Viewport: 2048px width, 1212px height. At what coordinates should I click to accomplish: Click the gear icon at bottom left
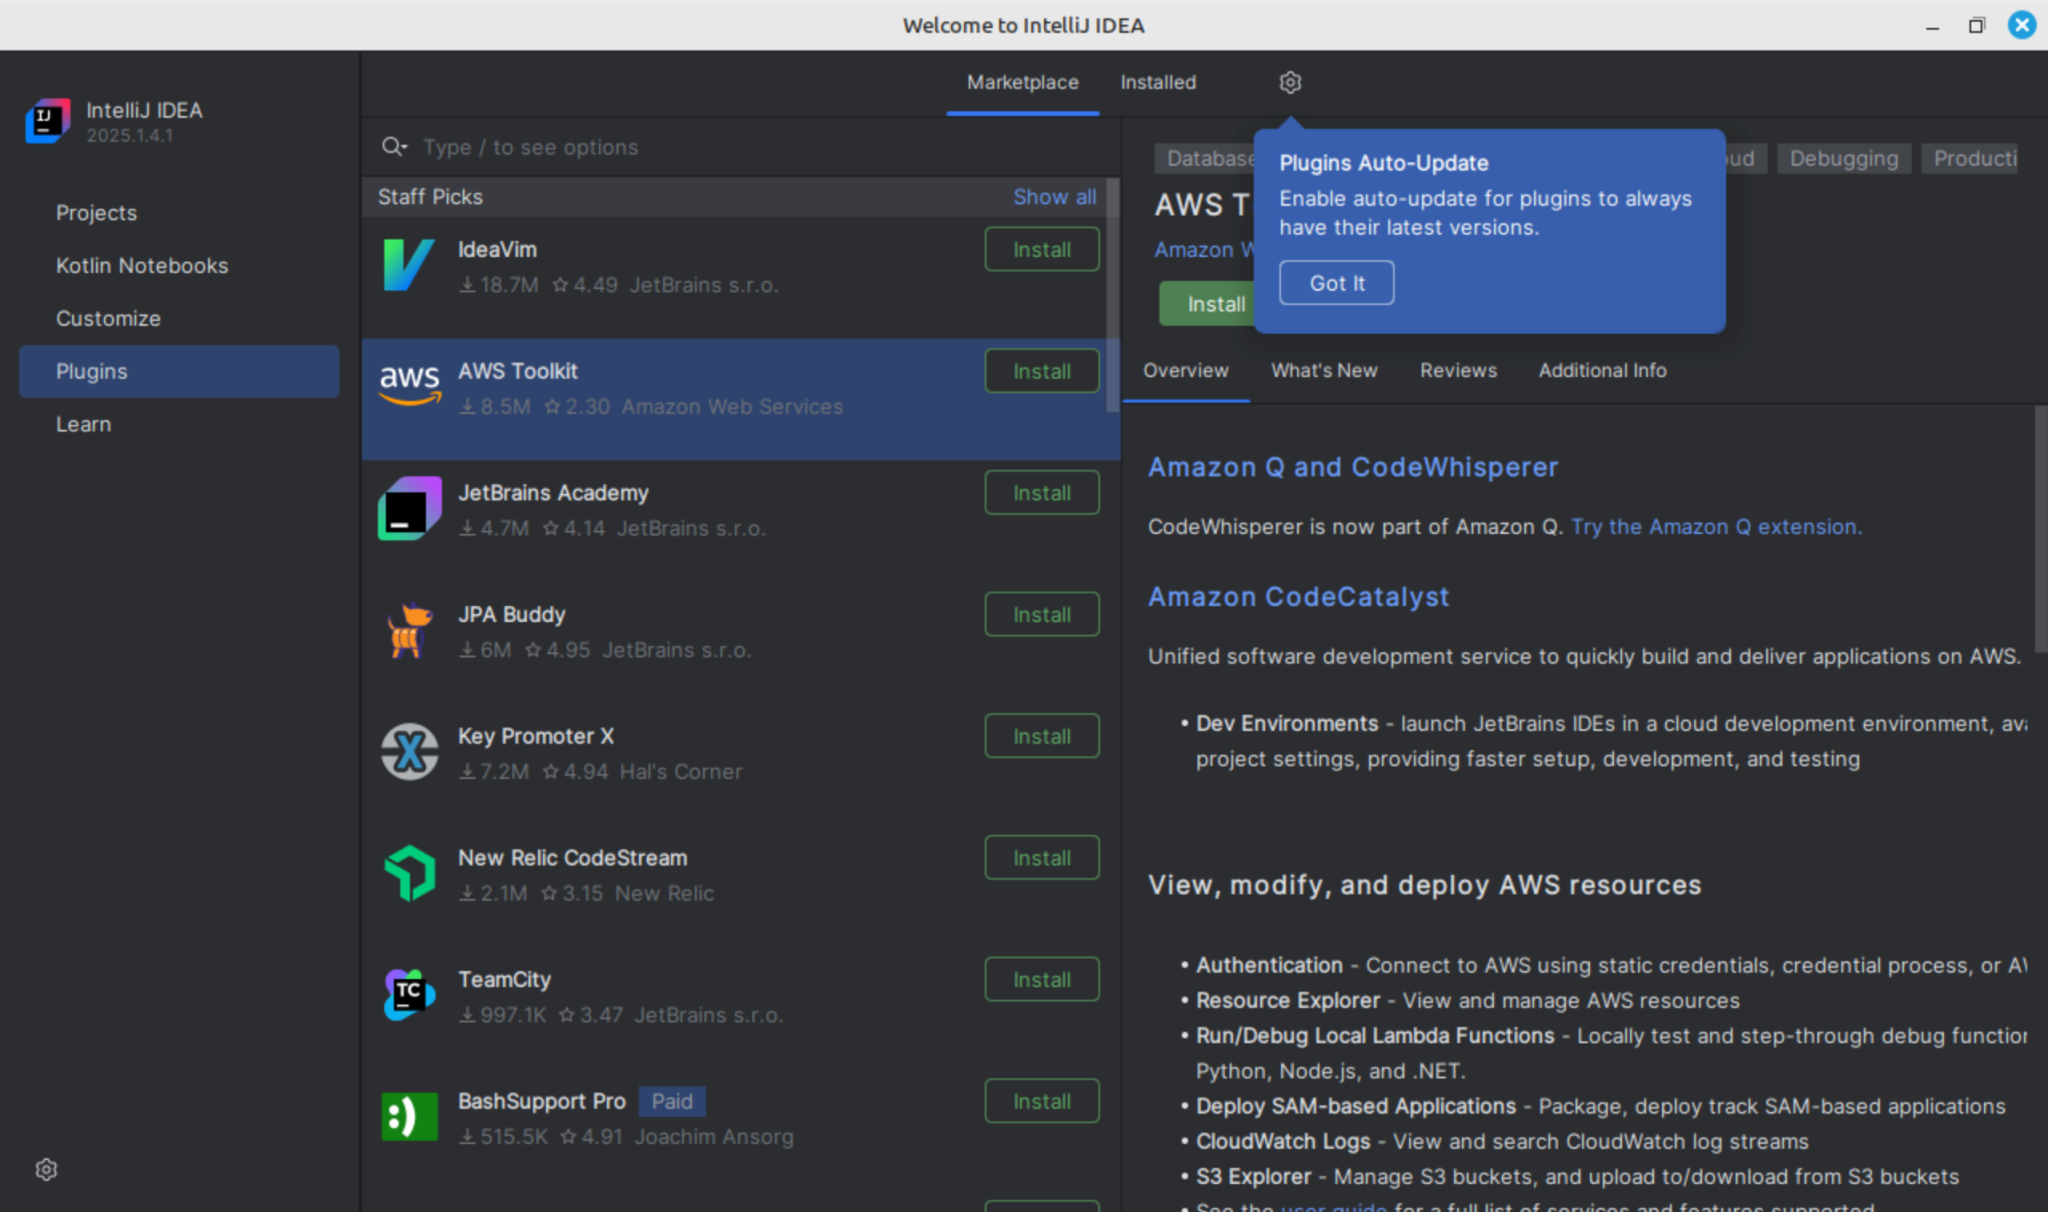tap(45, 1168)
